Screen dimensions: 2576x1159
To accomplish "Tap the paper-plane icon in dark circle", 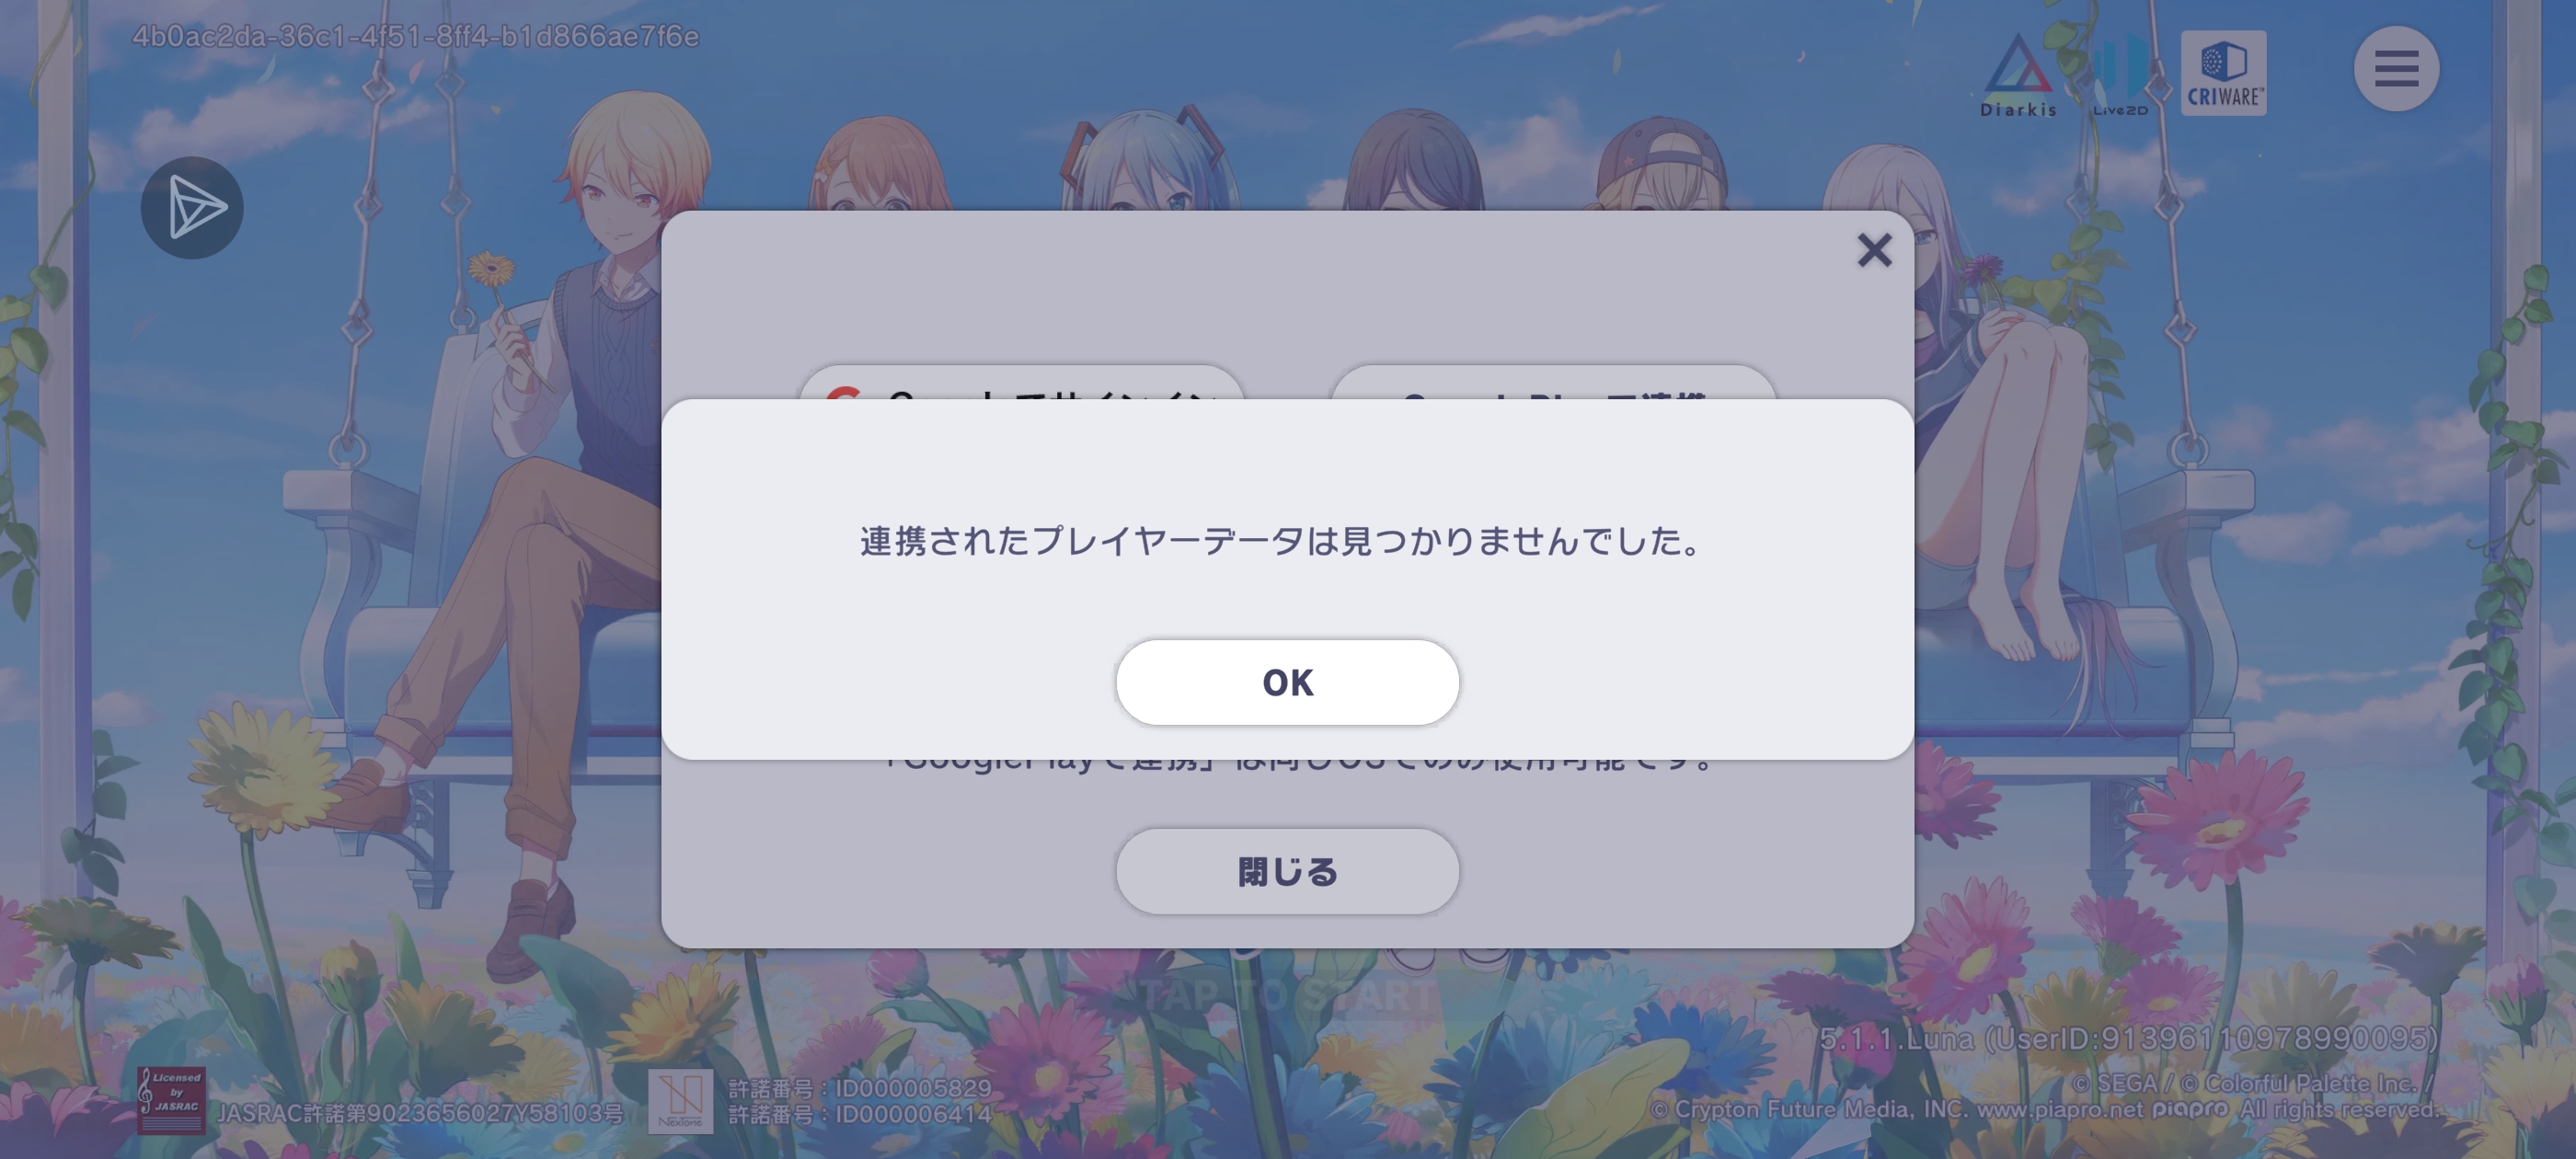I will (192, 208).
